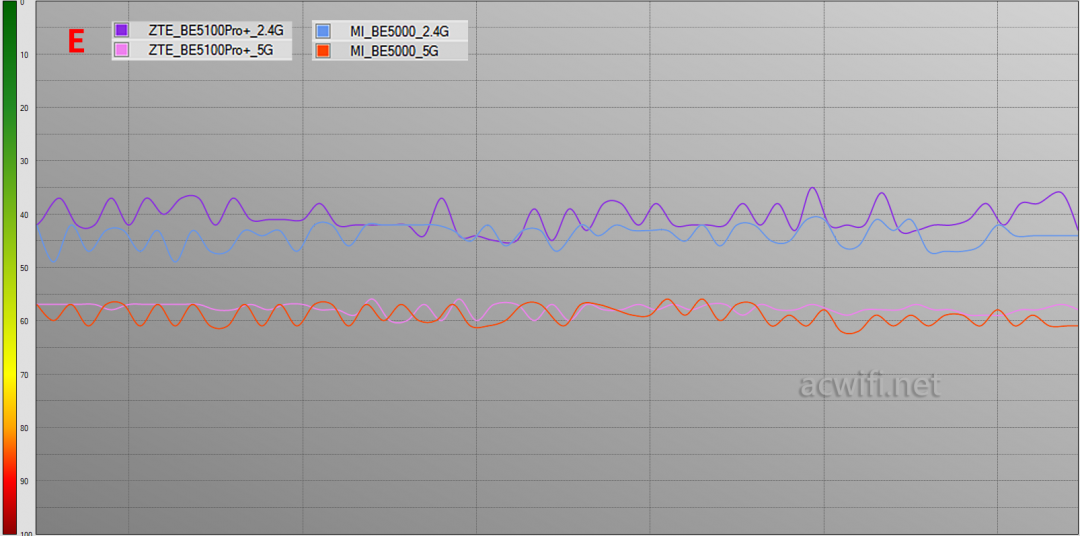Click the acwifi.net watermark
1080x536 pixels.
(869, 385)
